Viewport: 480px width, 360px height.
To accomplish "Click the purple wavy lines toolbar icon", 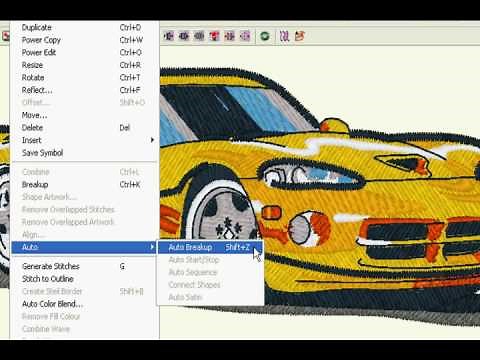I will 284,36.
